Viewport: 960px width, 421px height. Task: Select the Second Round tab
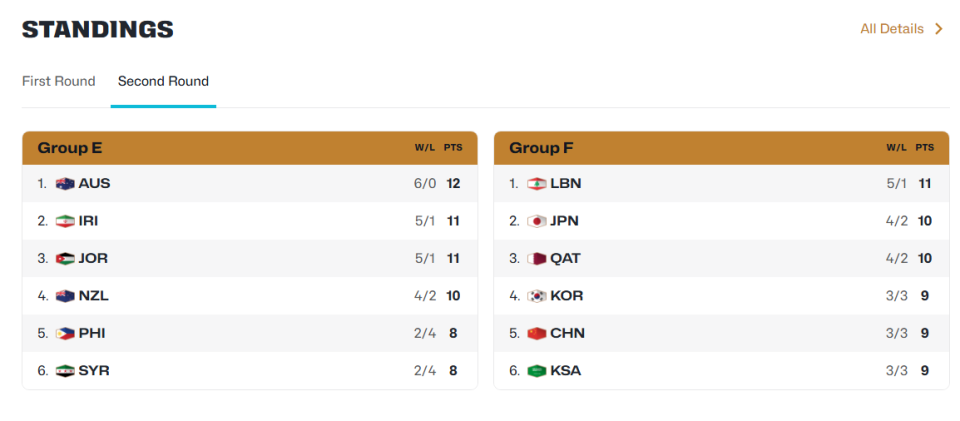click(163, 81)
